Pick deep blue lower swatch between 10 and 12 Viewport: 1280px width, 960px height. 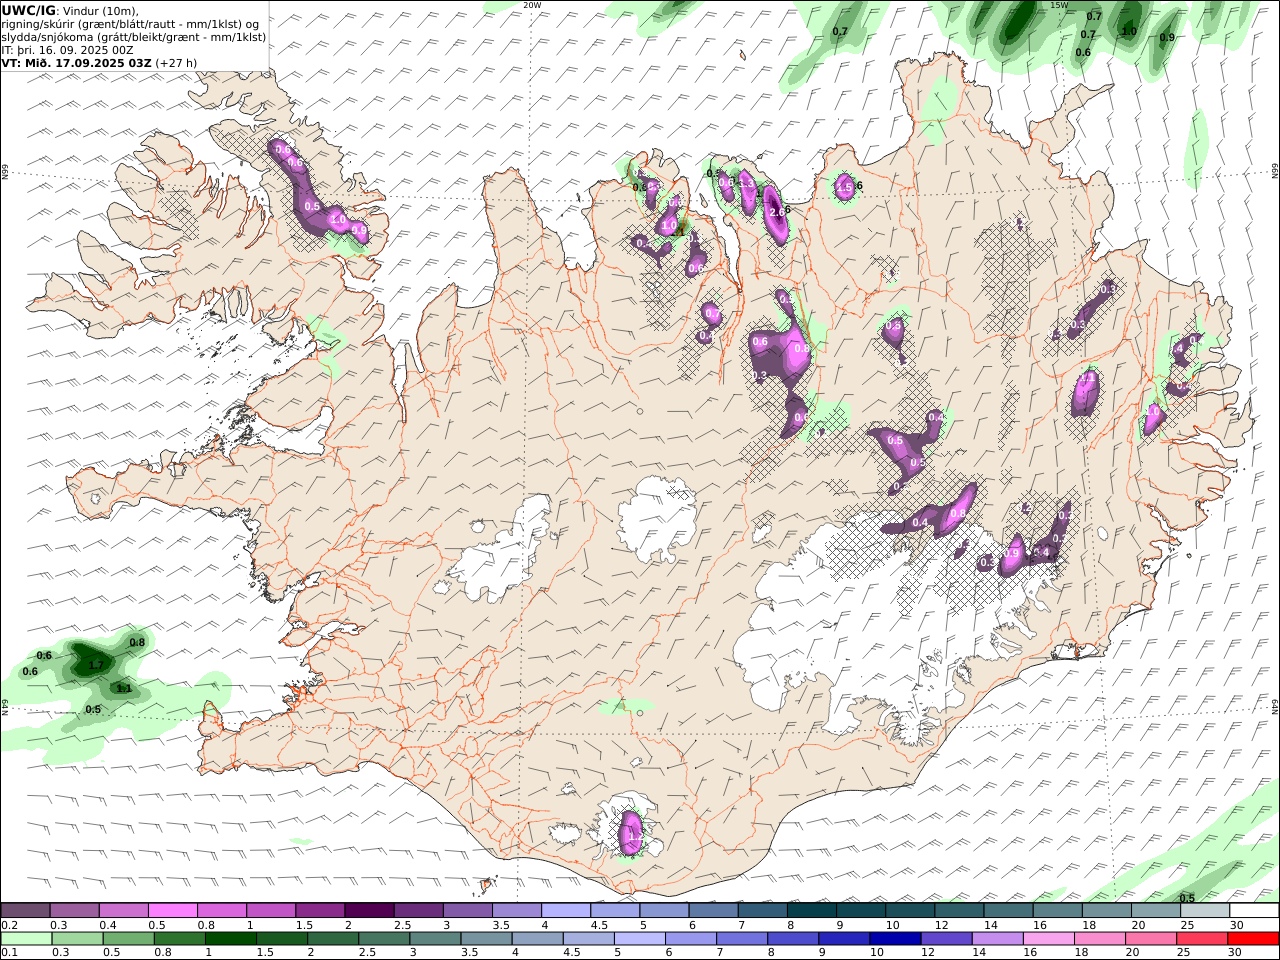coord(896,939)
